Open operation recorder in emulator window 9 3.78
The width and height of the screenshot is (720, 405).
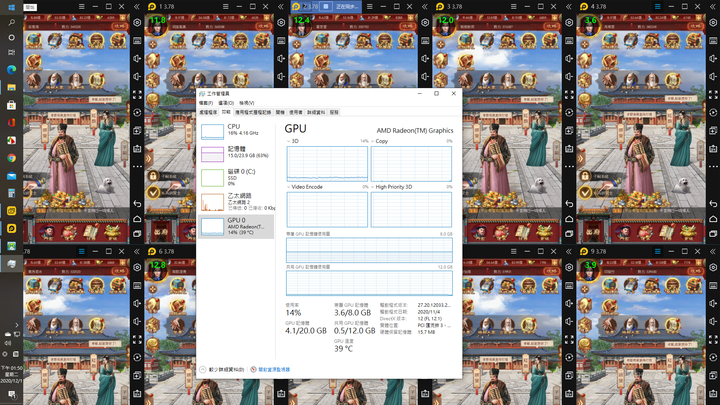(713, 357)
